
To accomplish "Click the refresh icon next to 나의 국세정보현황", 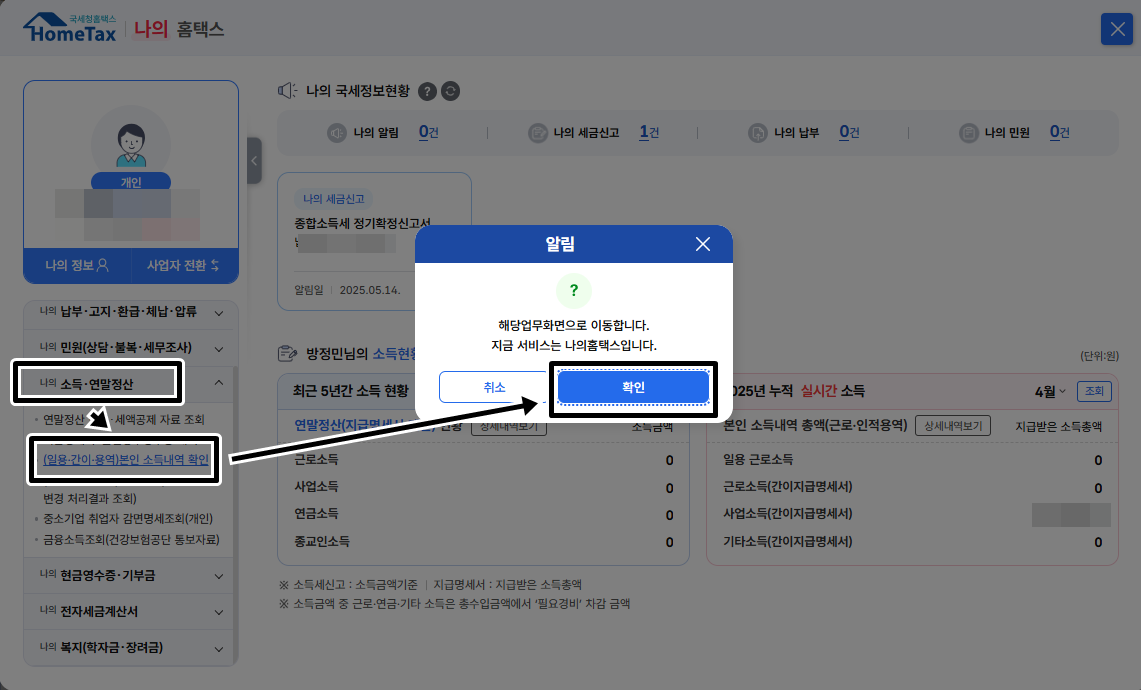I will click(x=449, y=91).
